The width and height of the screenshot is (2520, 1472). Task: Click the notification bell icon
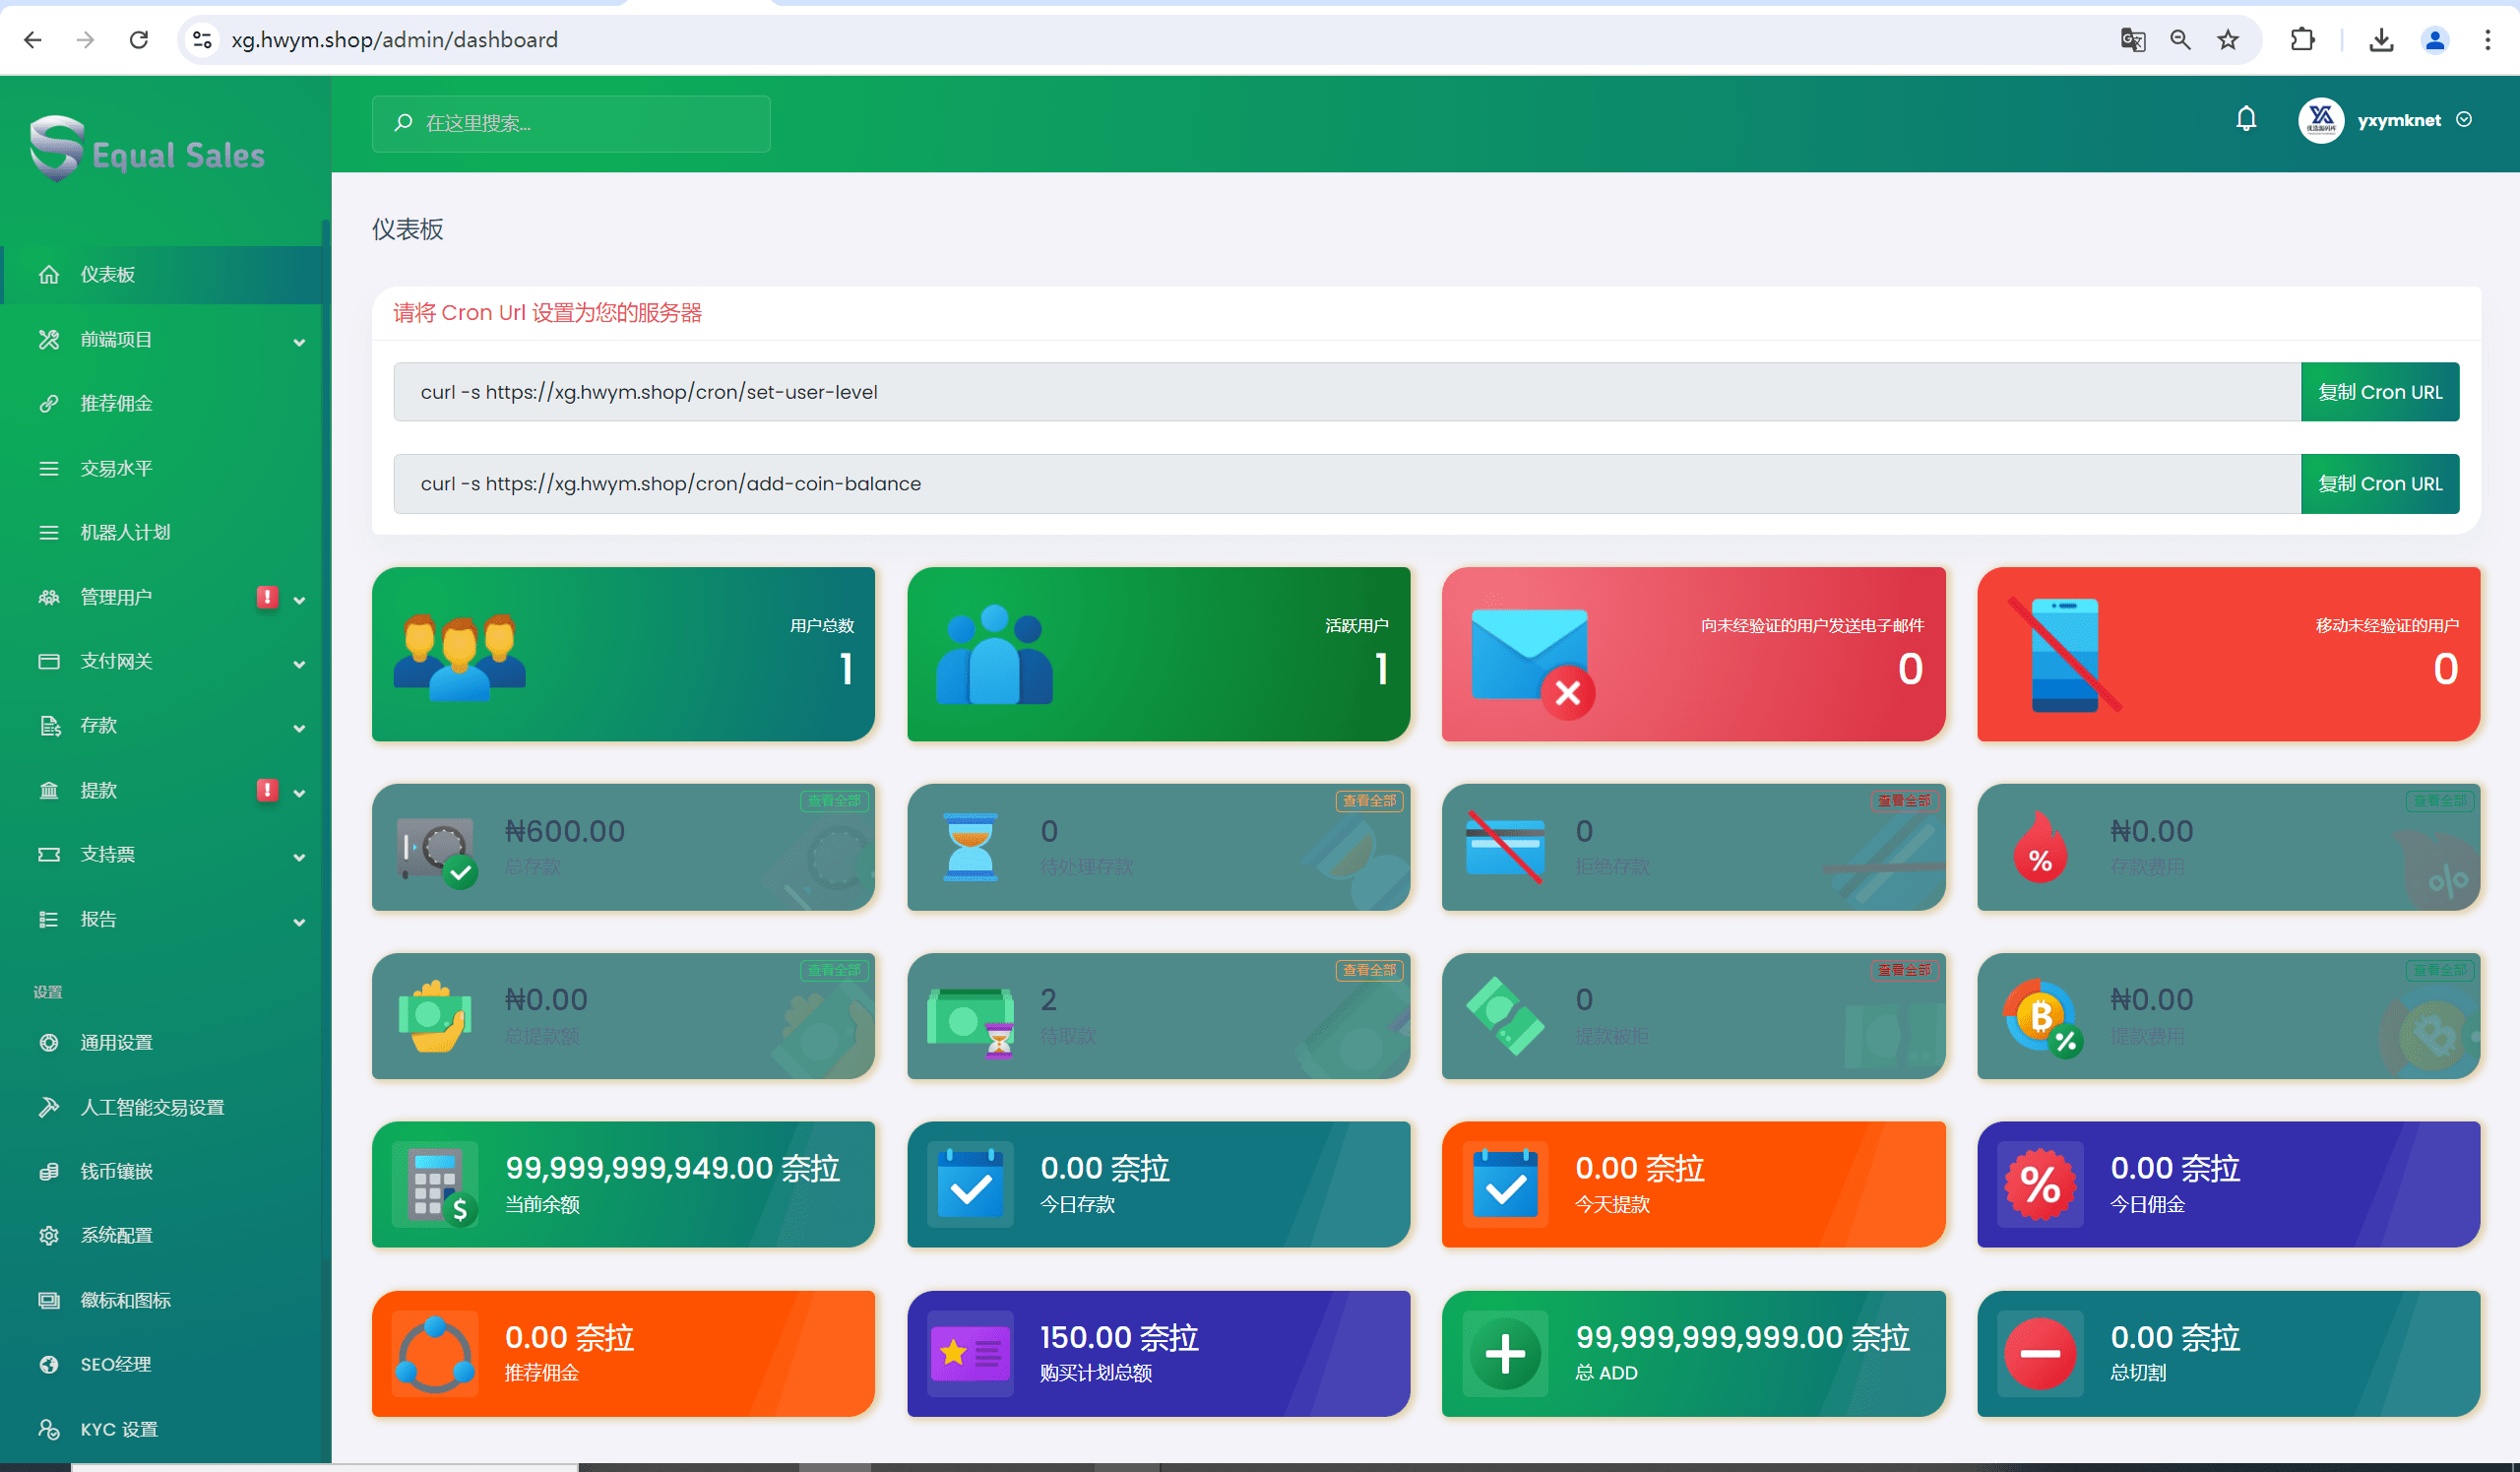(2245, 120)
